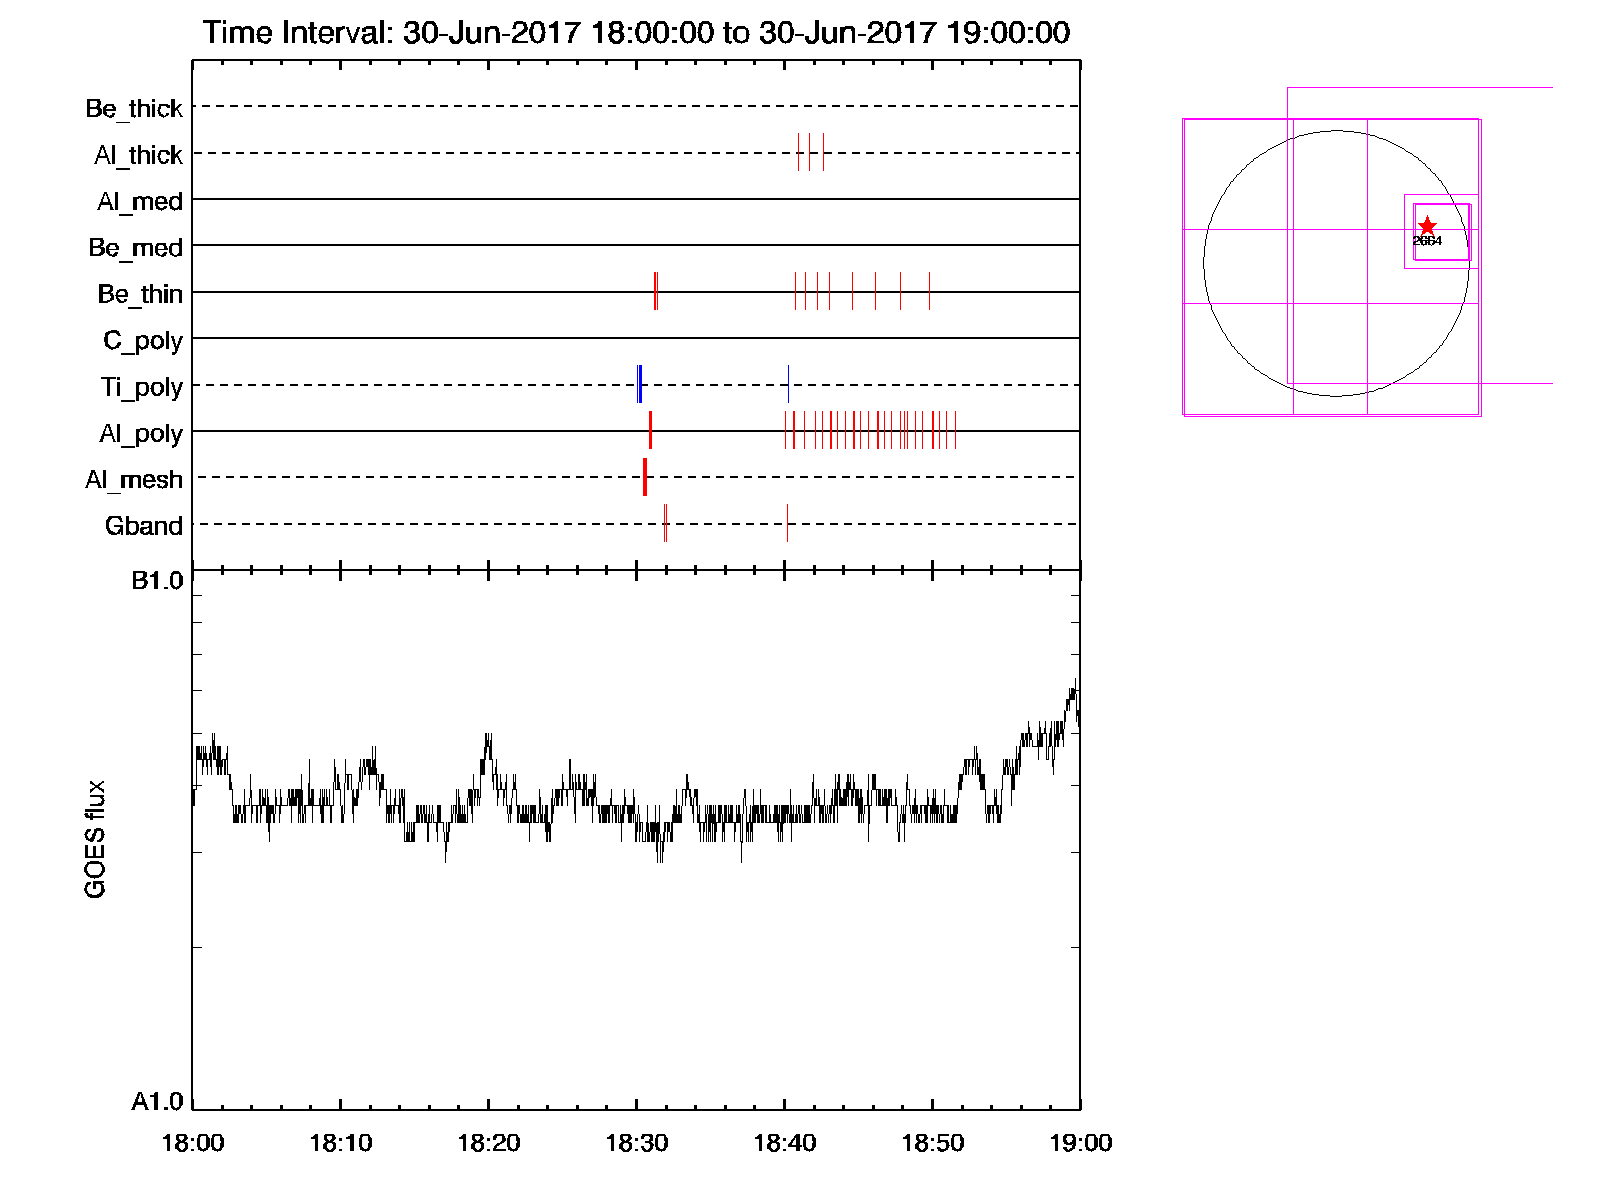Screen dimensions: 1600x1200
Task: Click the Be_med filter label
Action: pos(136,248)
